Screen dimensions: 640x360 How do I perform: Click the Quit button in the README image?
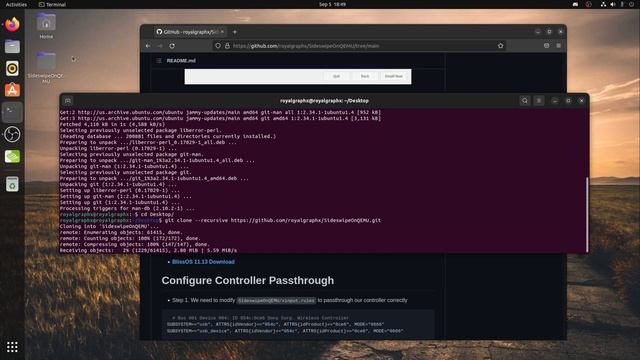point(336,76)
